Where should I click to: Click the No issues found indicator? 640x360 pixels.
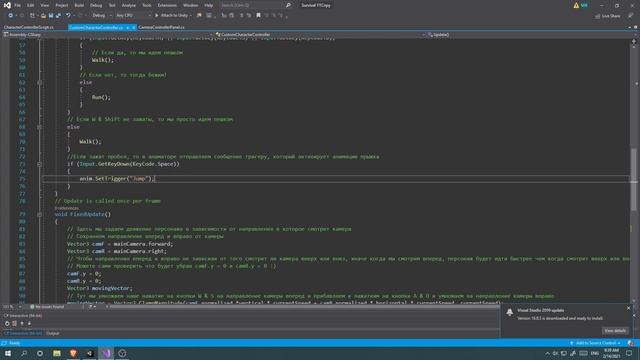click(47, 307)
